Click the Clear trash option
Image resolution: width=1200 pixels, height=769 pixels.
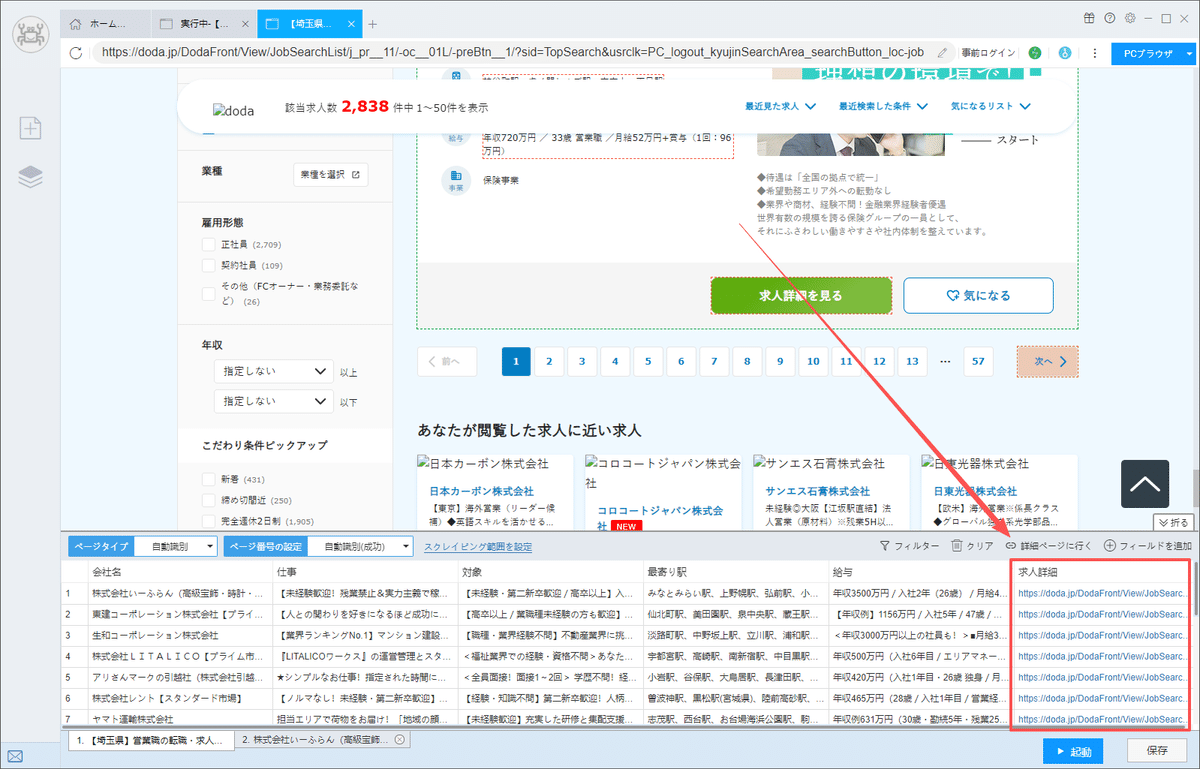pos(972,546)
